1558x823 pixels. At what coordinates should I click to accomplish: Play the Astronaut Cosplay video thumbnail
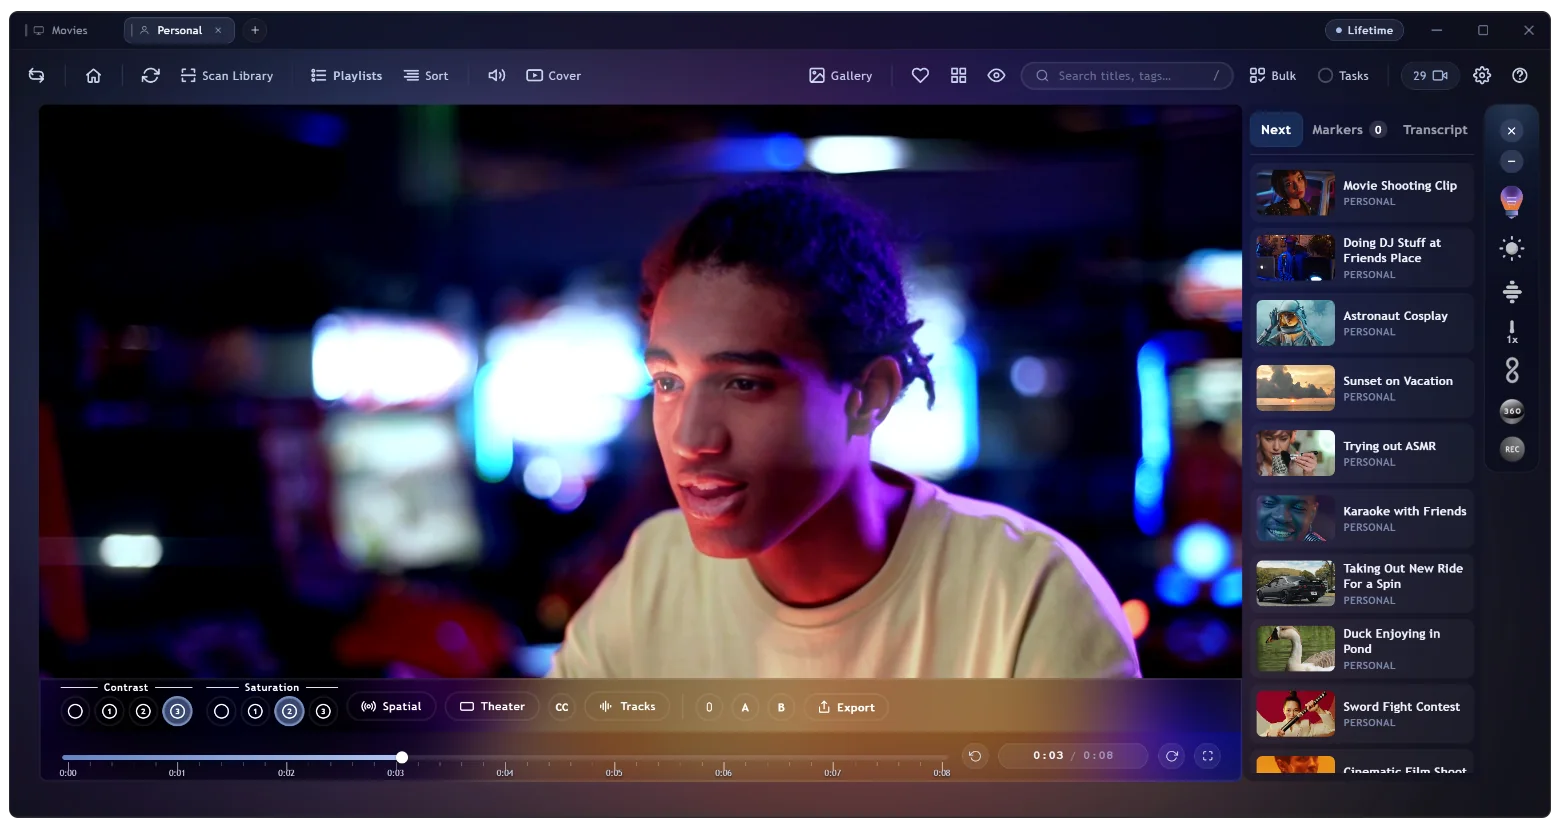click(x=1295, y=323)
